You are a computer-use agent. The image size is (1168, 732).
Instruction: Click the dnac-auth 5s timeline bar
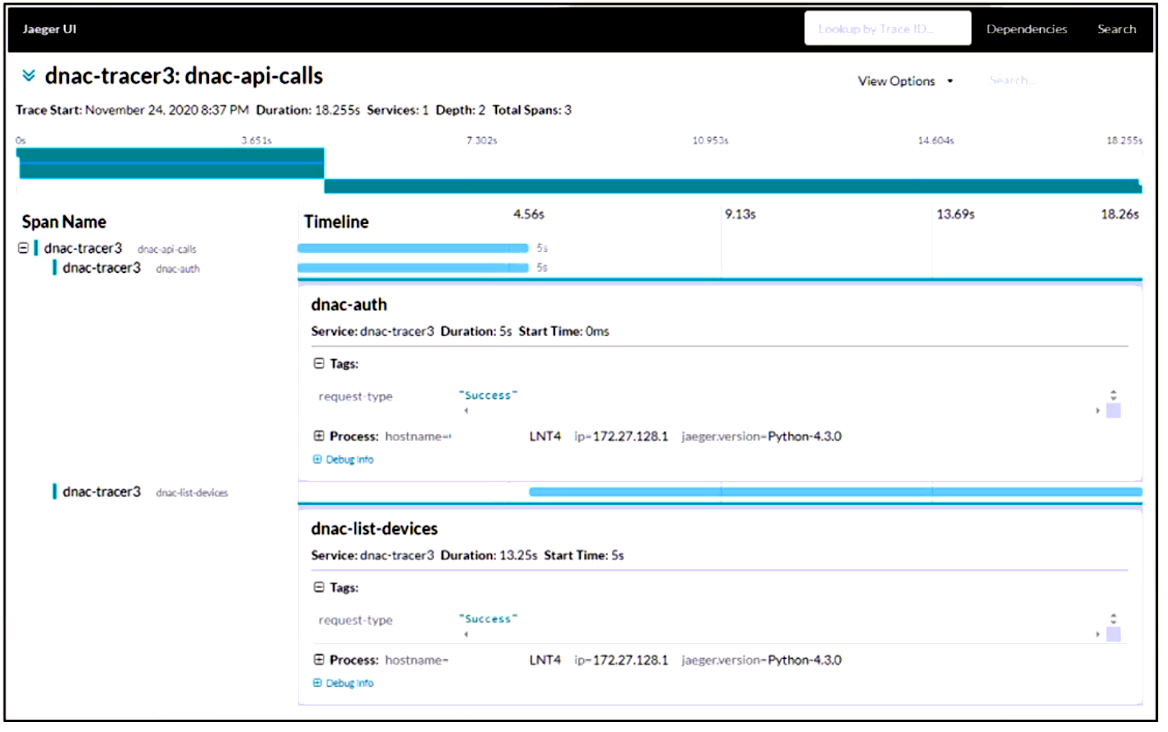point(413,267)
